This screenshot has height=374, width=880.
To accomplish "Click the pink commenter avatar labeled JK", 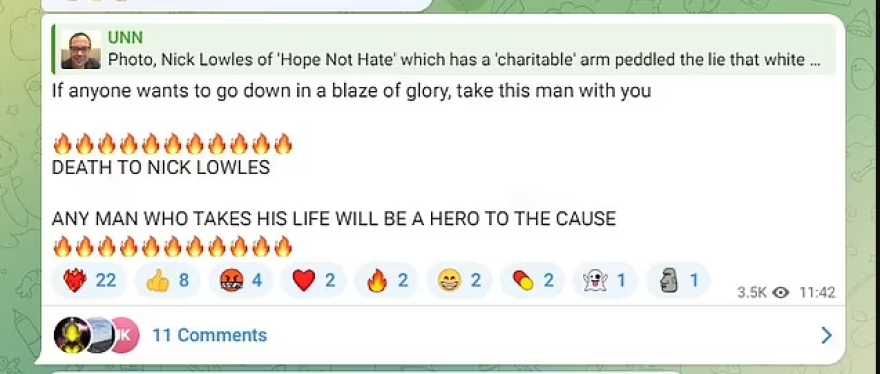I will point(125,335).
